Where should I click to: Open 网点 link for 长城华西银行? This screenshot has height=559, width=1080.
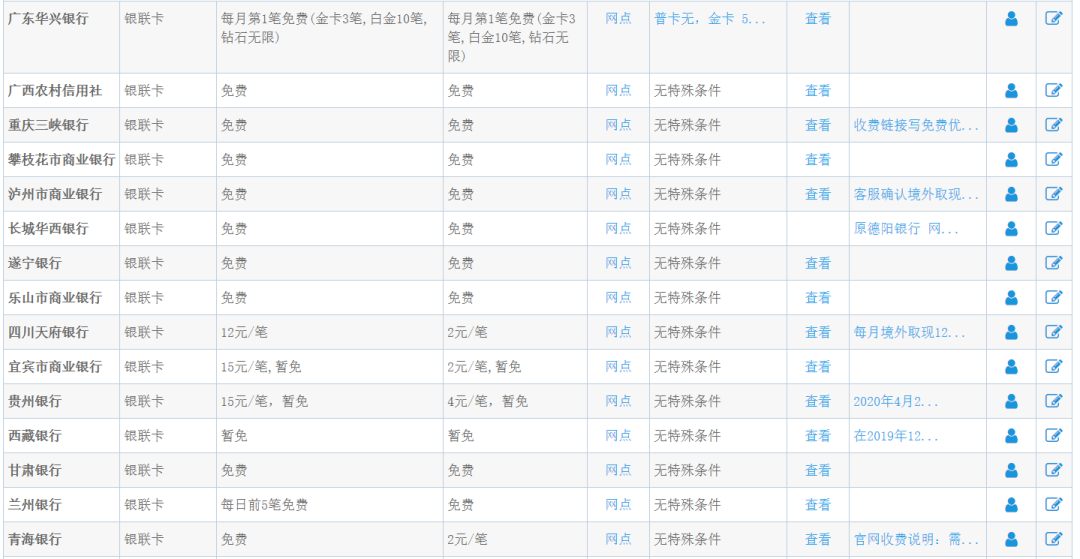618,229
